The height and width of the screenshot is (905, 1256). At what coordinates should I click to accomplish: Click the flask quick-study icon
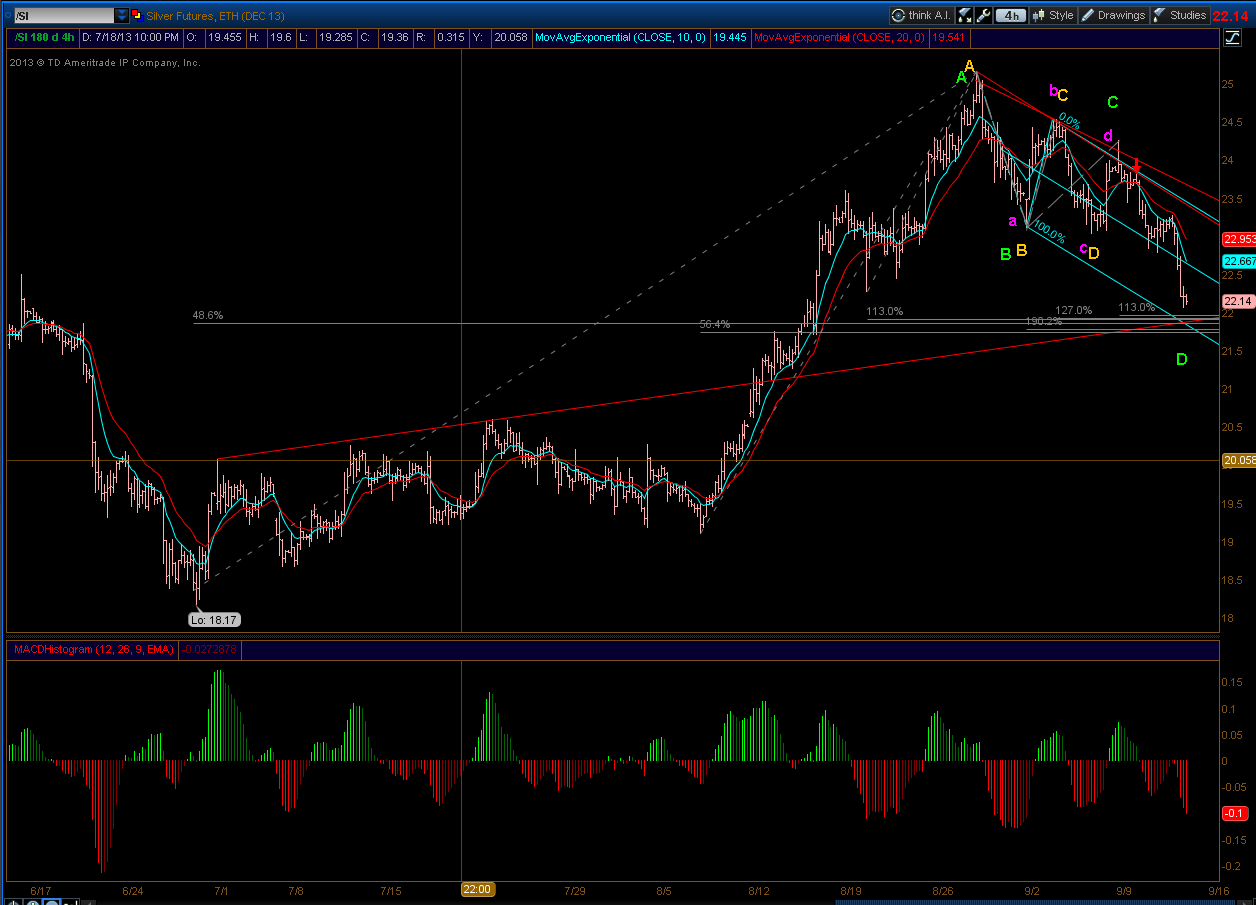point(965,15)
